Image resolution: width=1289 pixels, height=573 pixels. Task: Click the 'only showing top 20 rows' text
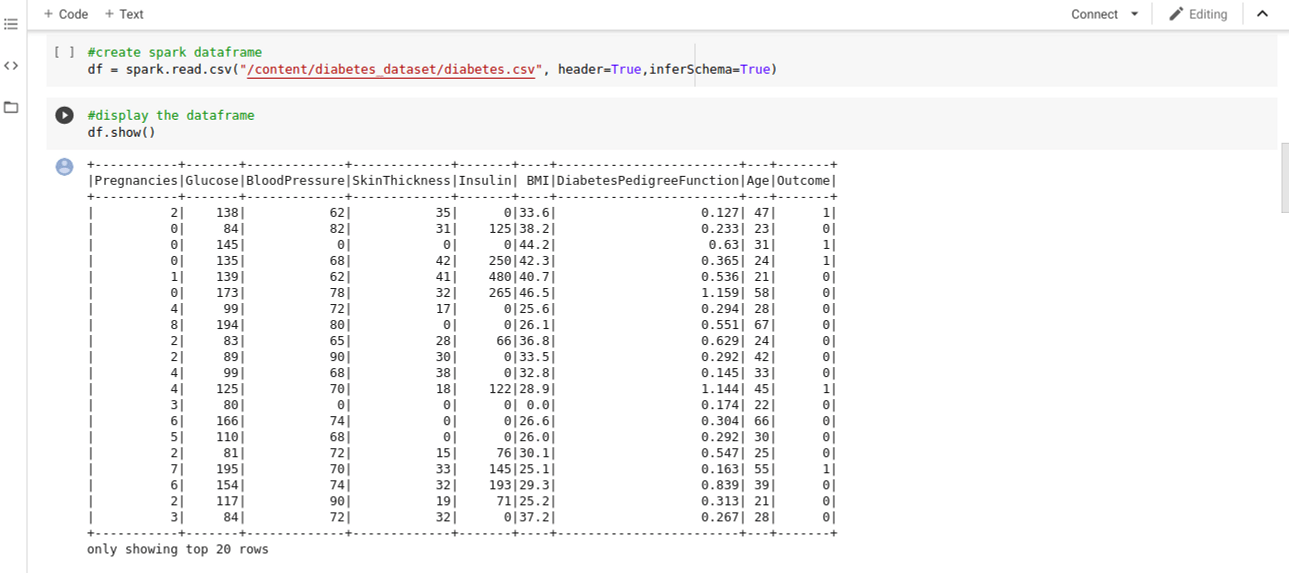(x=178, y=549)
